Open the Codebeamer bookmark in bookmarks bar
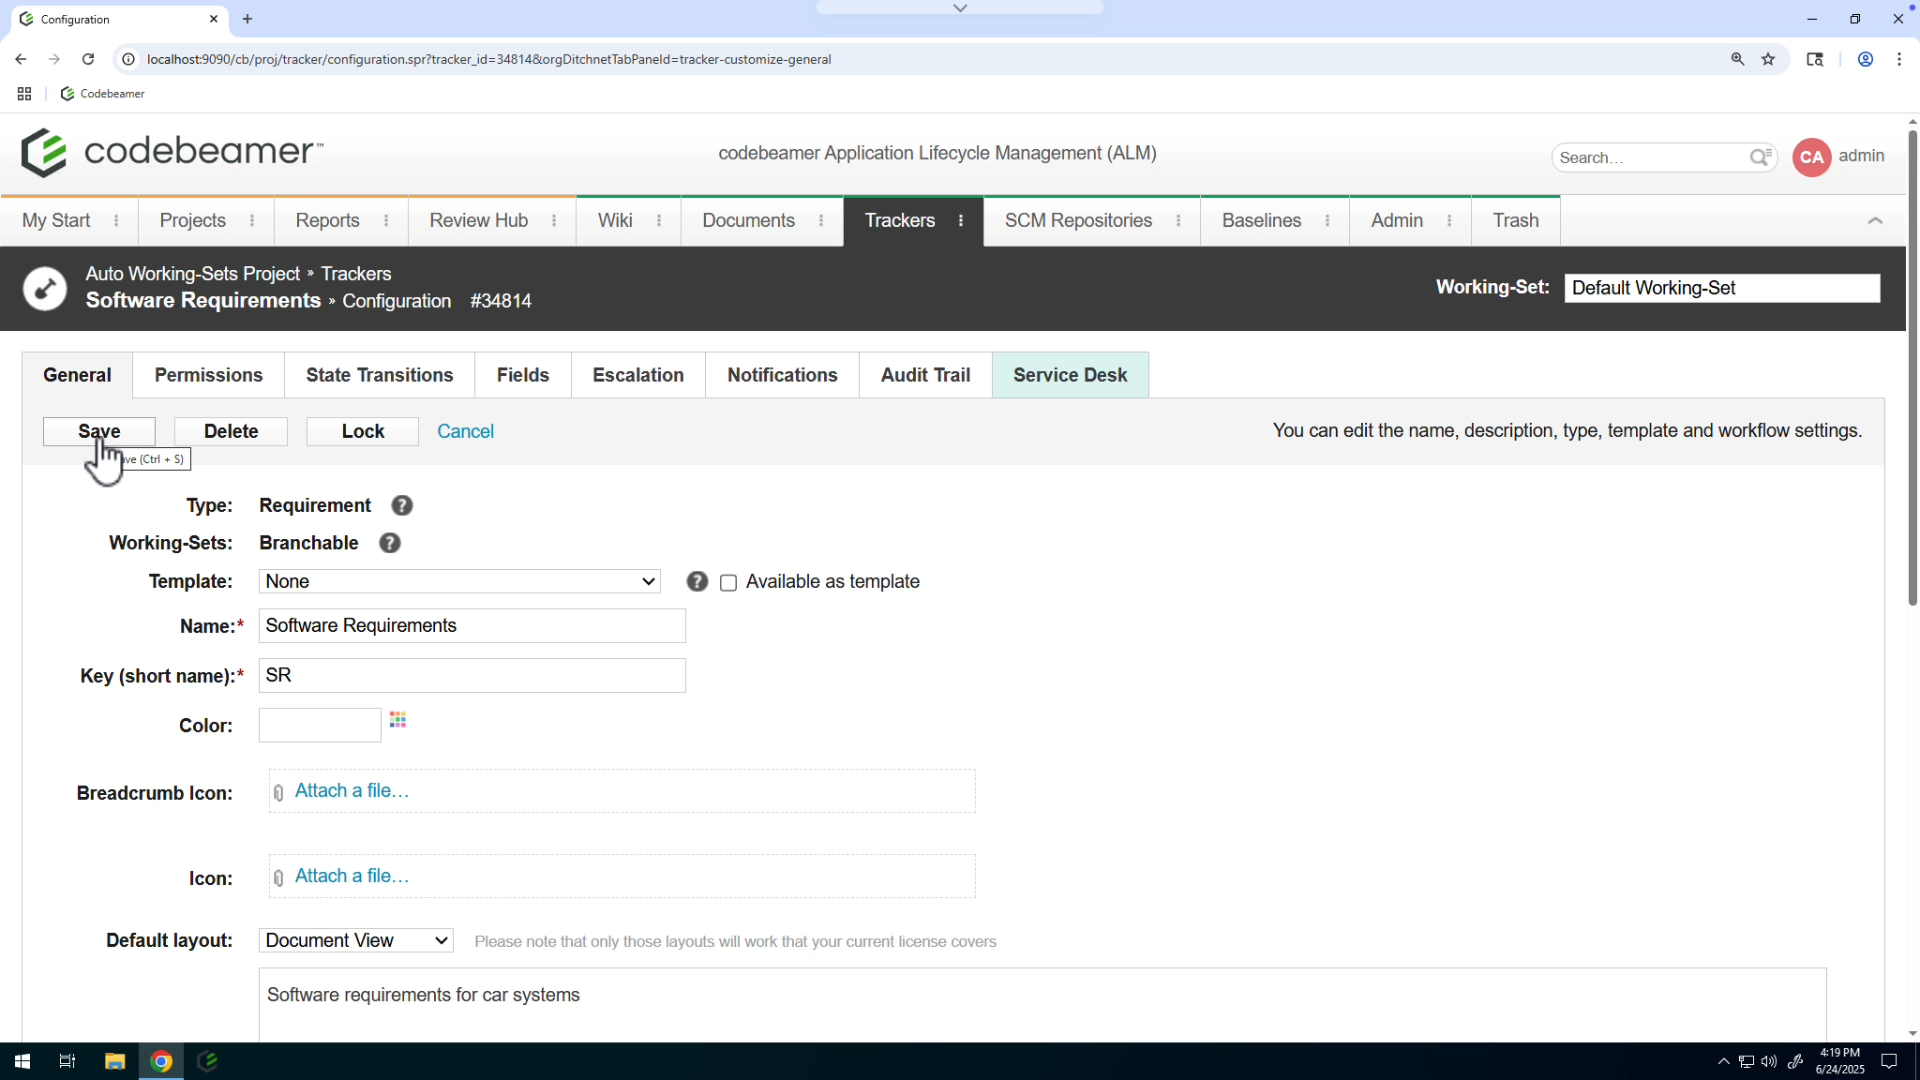 pyautogui.click(x=103, y=94)
